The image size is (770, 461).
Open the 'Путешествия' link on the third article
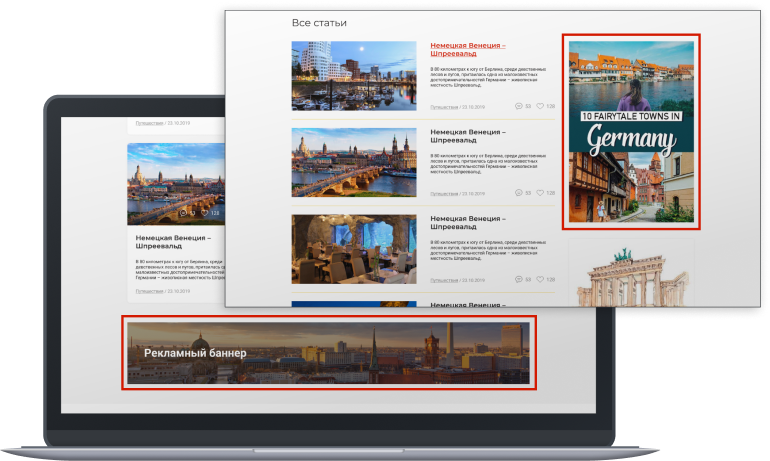tap(444, 281)
